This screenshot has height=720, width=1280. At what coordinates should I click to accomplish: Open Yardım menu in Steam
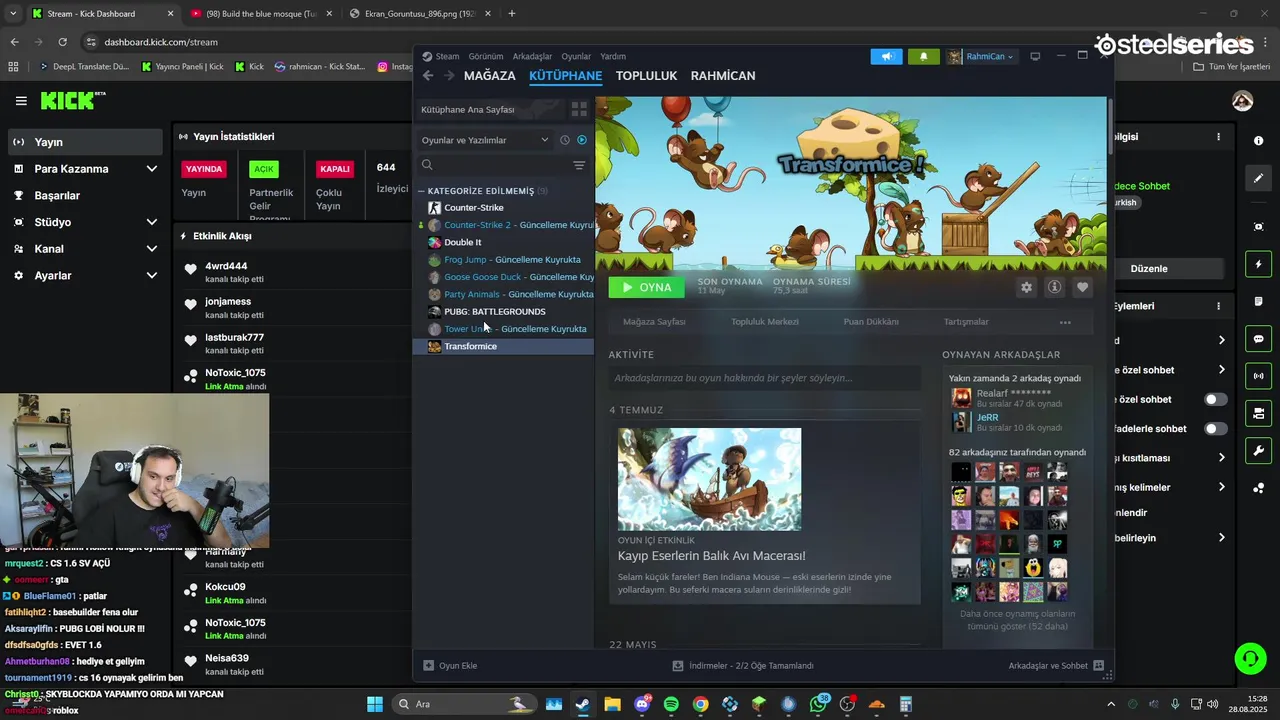click(x=613, y=56)
